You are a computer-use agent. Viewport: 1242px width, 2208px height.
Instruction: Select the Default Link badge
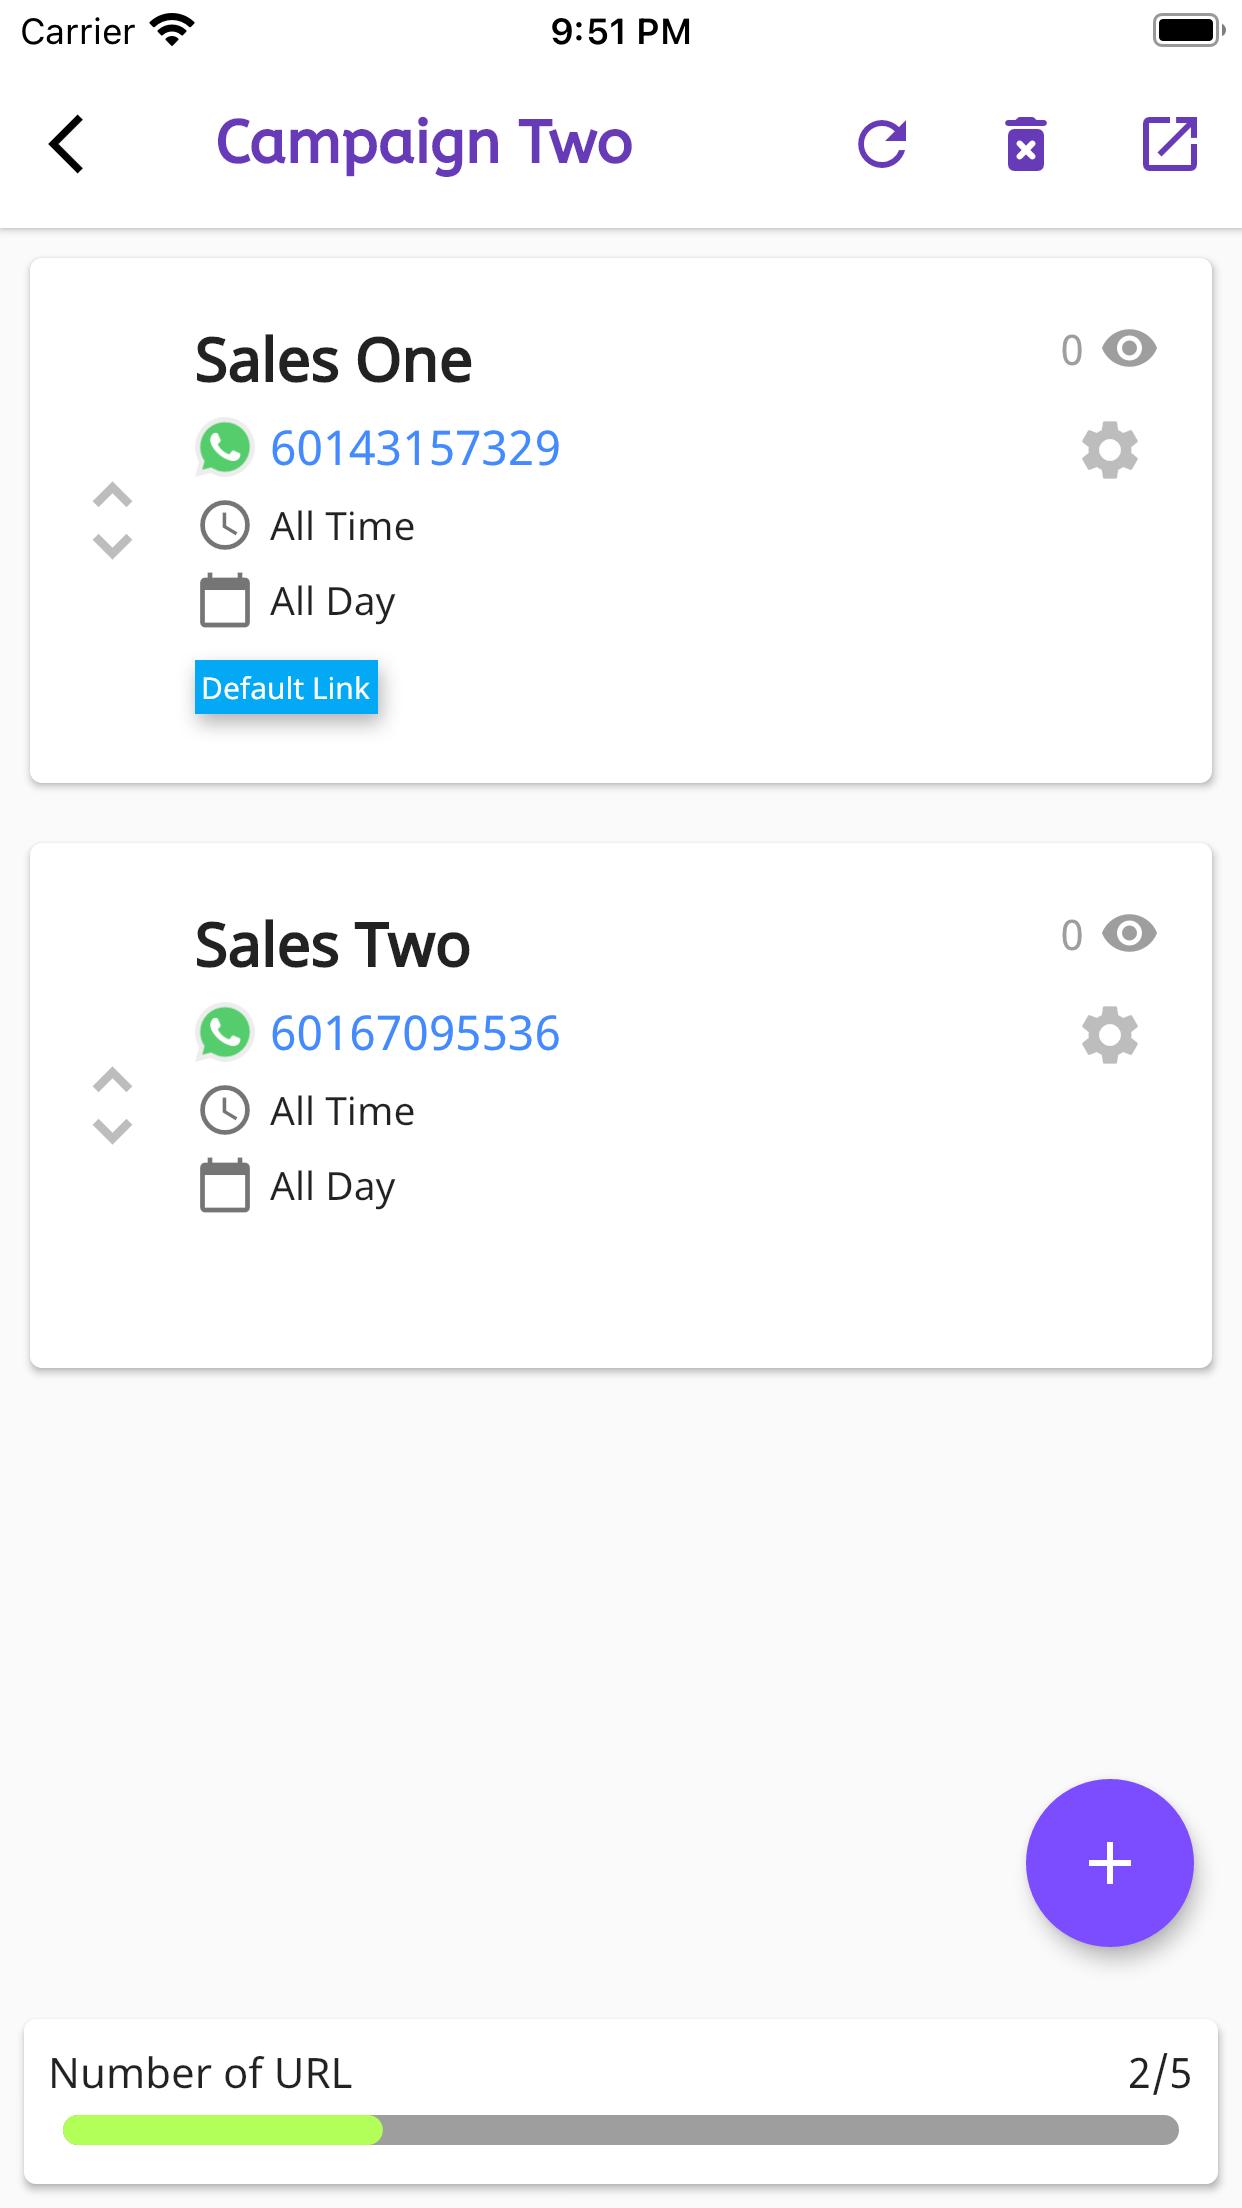click(286, 687)
